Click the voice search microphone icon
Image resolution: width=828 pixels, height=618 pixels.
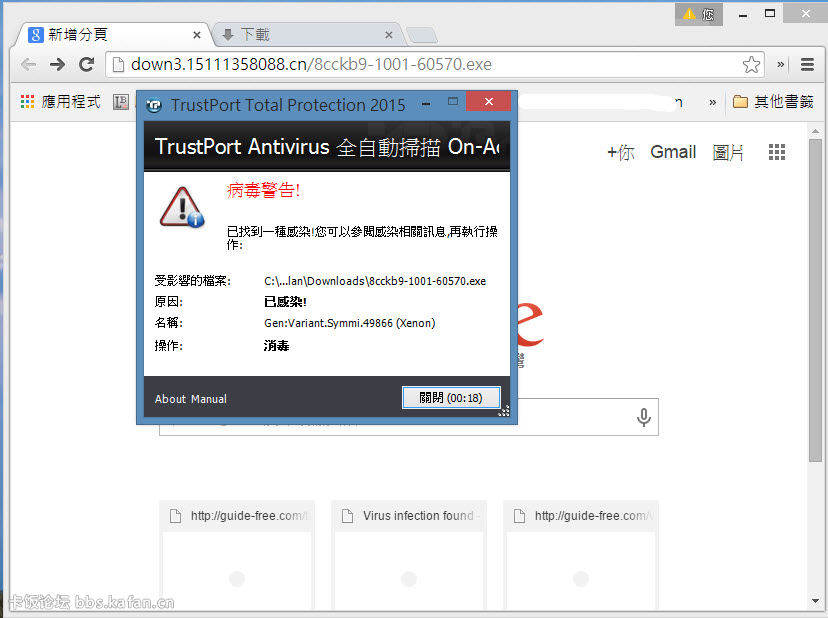point(644,418)
